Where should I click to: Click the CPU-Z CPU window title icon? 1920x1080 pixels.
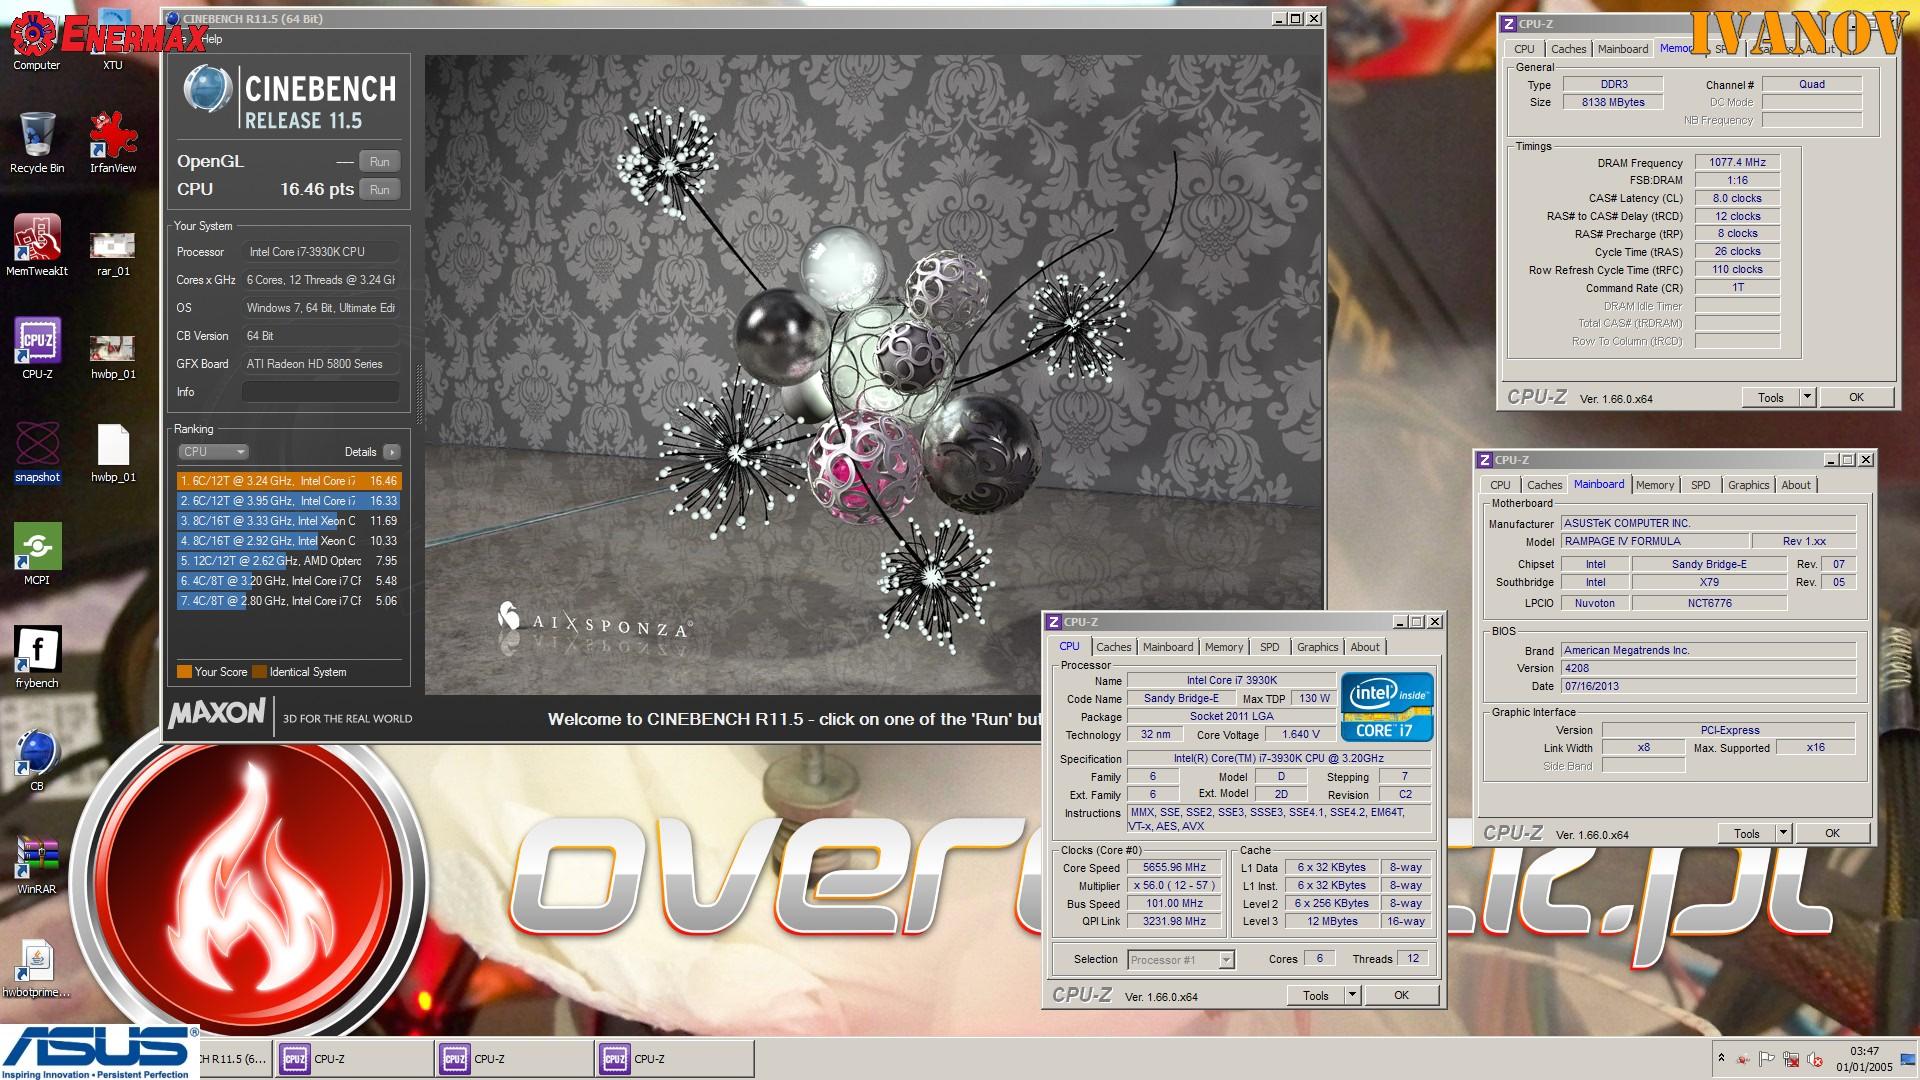[1054, 622]
